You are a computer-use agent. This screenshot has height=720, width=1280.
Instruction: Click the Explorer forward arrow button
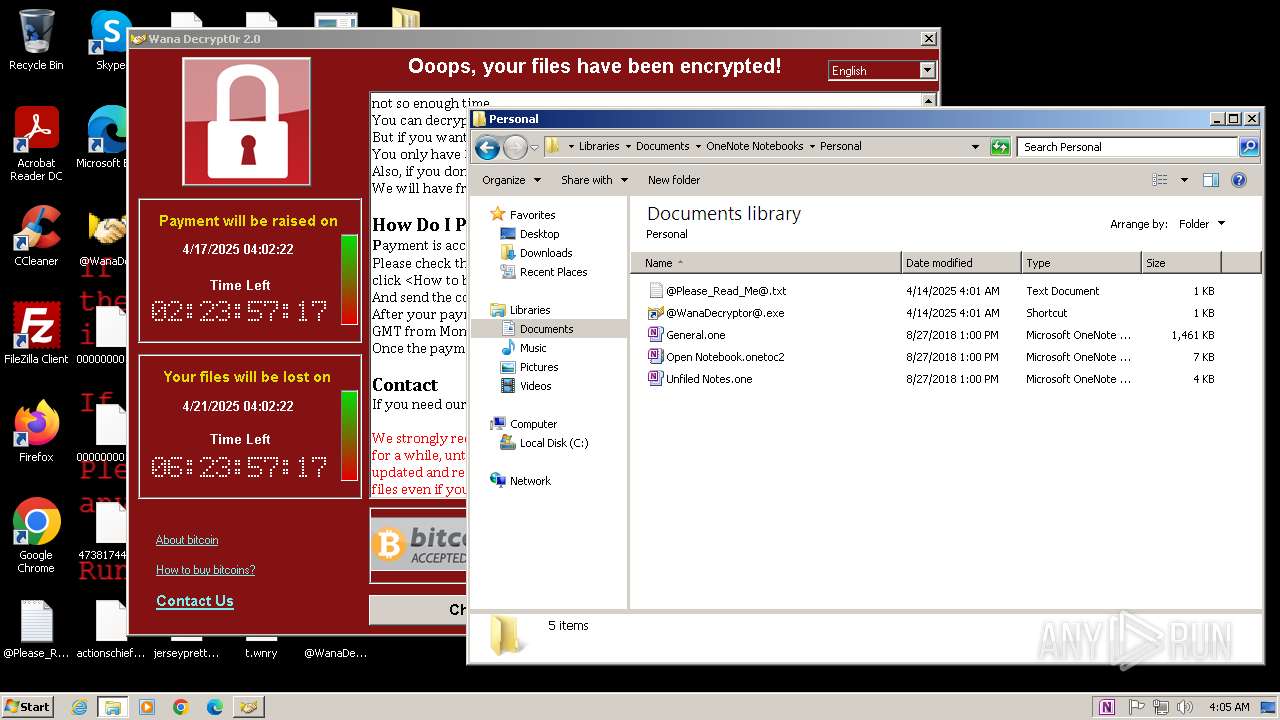tap(515, 147)
